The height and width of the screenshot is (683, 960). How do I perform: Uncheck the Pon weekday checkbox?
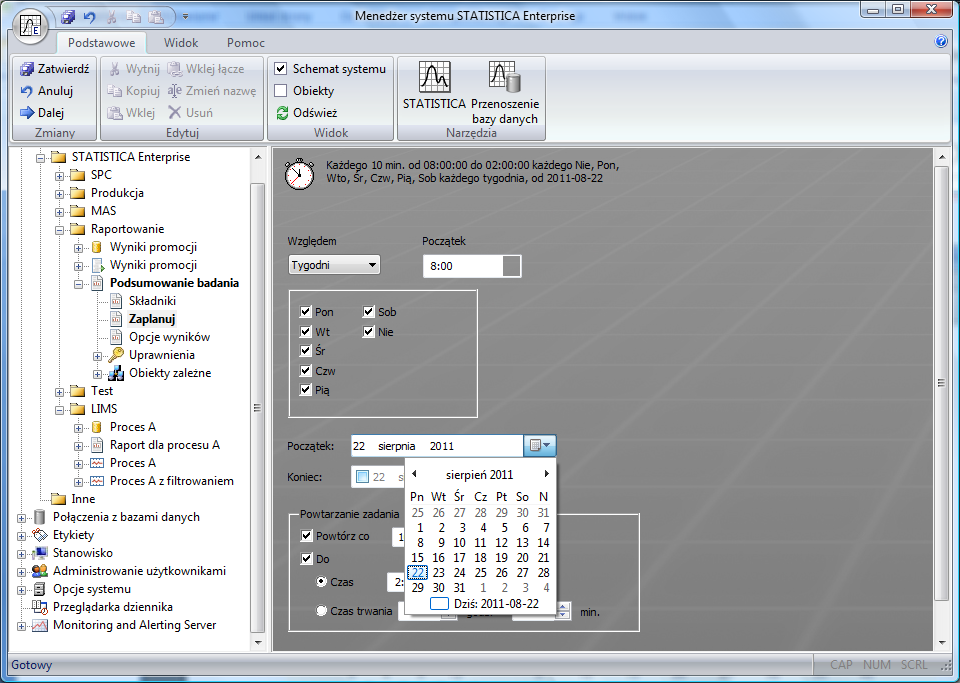[306, 312]
